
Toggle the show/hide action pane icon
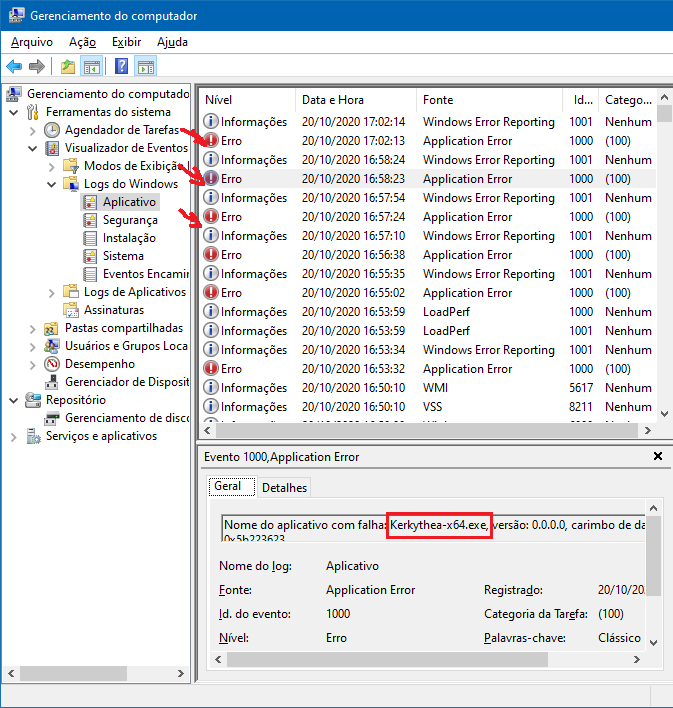(145, 67)
